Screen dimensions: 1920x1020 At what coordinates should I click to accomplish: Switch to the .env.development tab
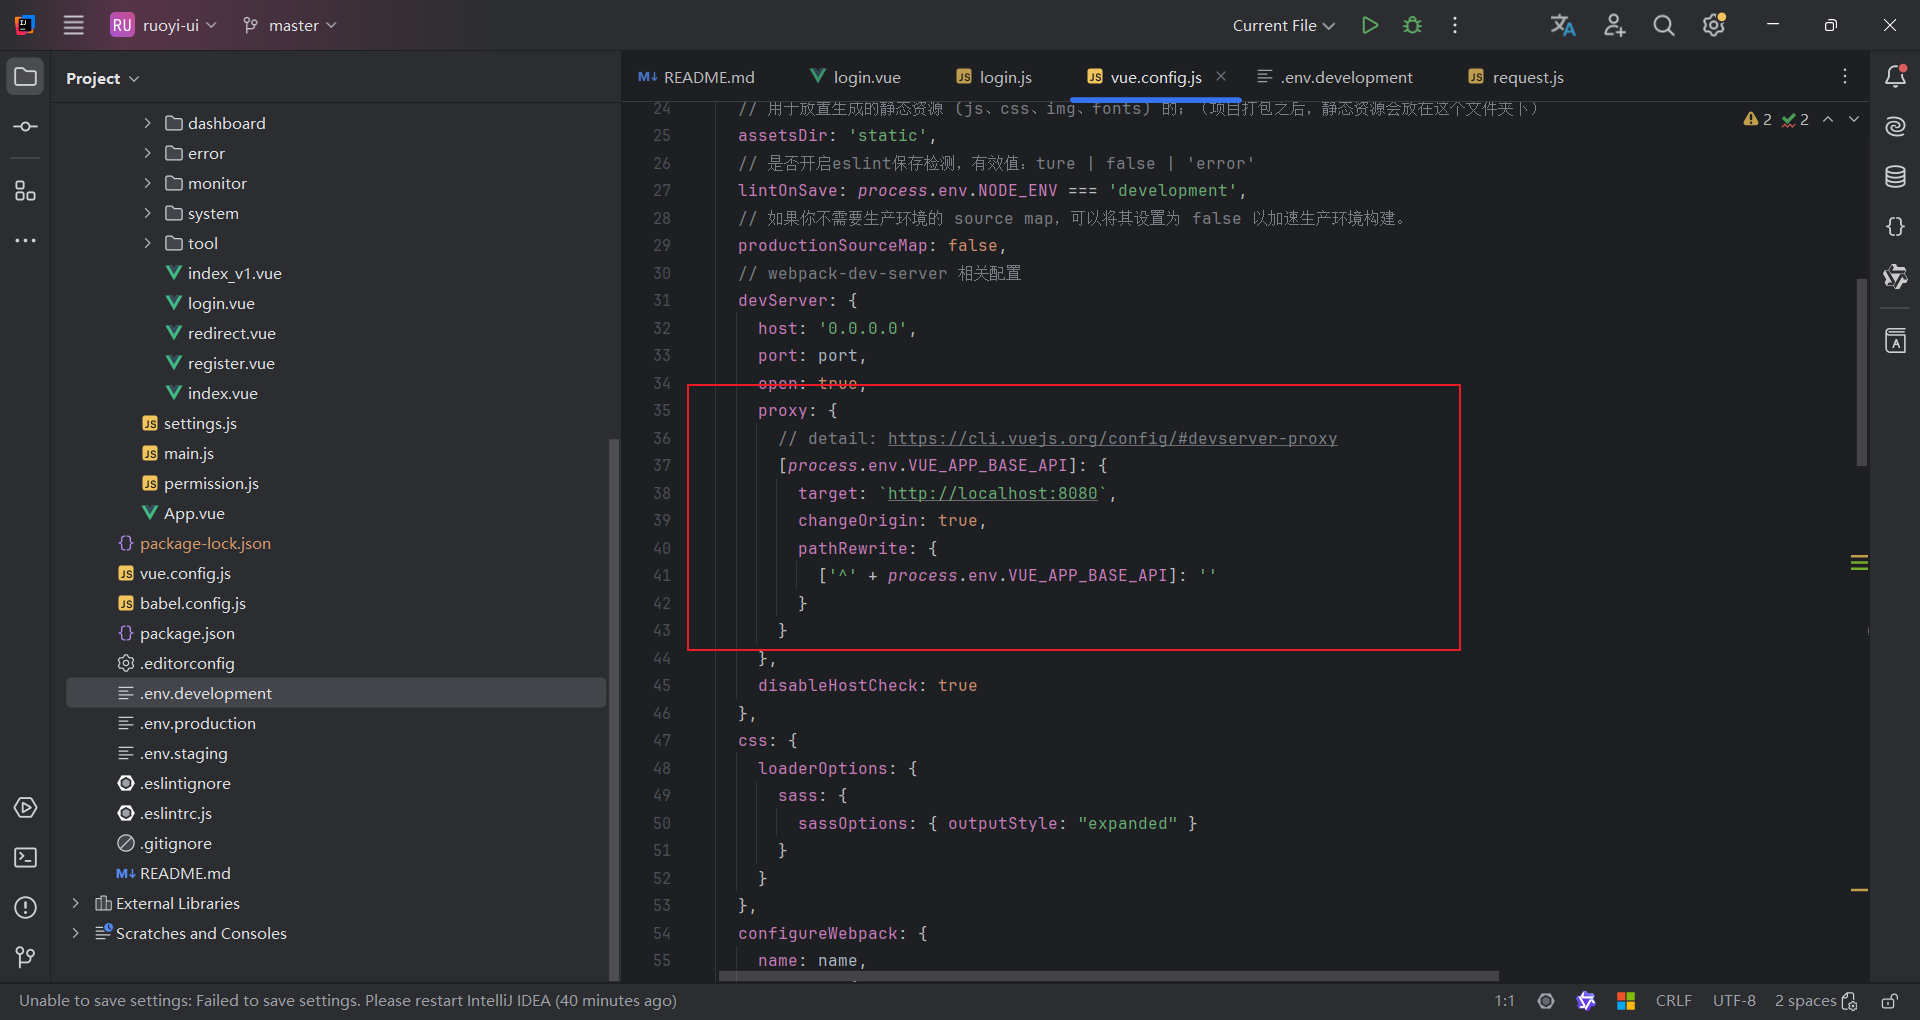1335,77
